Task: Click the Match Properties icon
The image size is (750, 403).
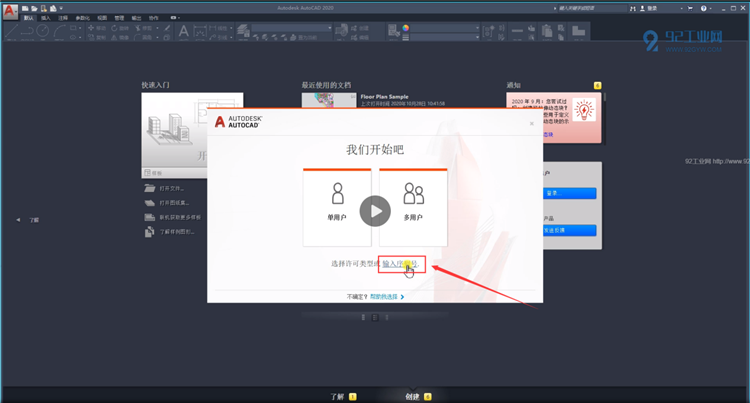Action: coord(394,31)
